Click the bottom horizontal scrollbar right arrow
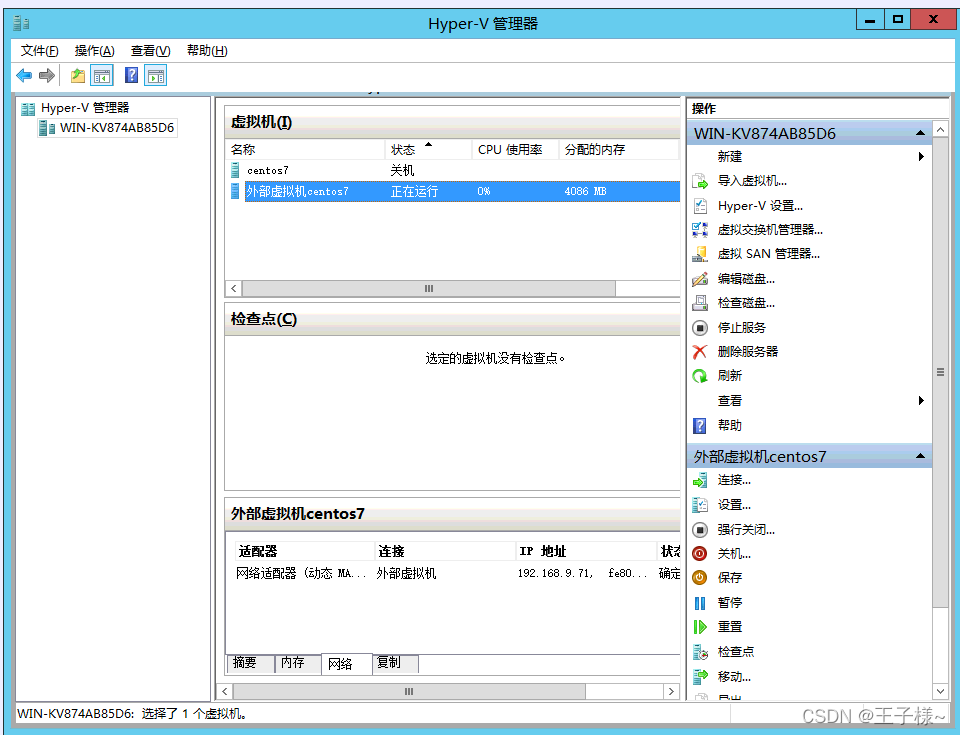 tap(672, 692)
